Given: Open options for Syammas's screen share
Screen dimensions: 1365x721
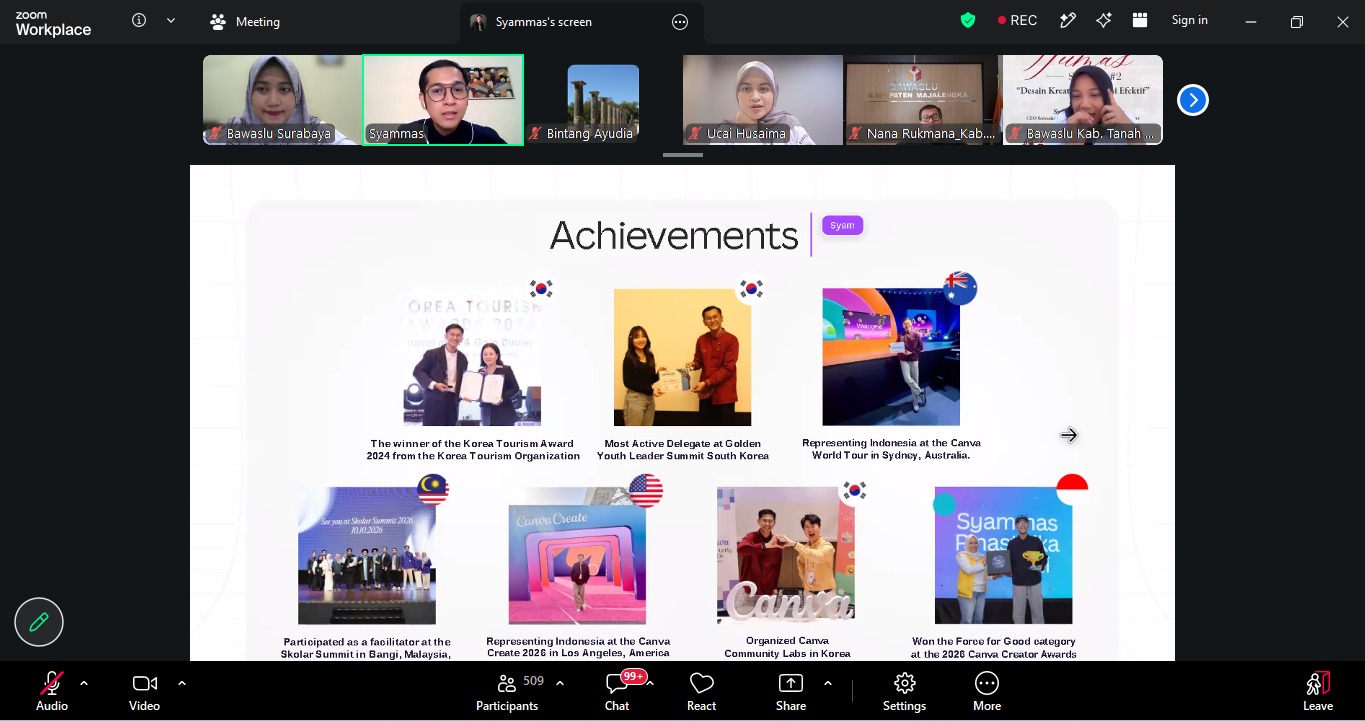Looking at the screenshot, I should (x=680, y=22).
